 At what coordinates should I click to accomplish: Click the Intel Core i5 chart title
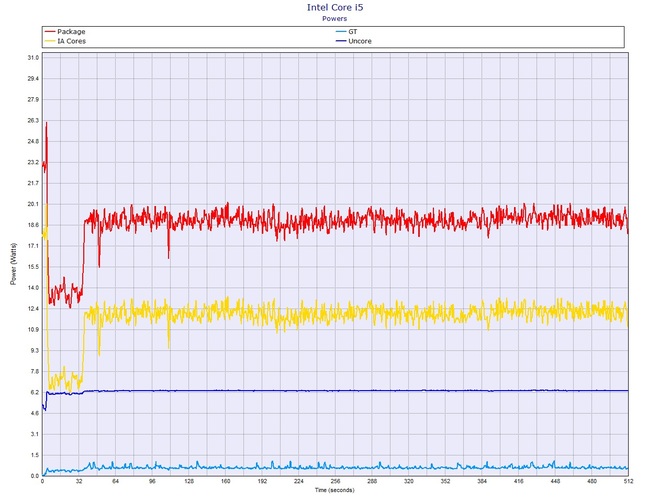(x=335, y=7)
